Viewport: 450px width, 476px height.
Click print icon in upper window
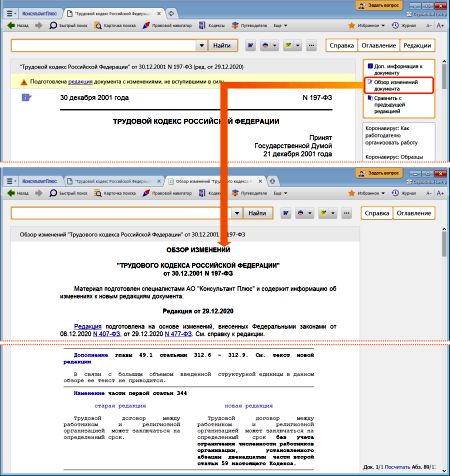coord(265,45)
